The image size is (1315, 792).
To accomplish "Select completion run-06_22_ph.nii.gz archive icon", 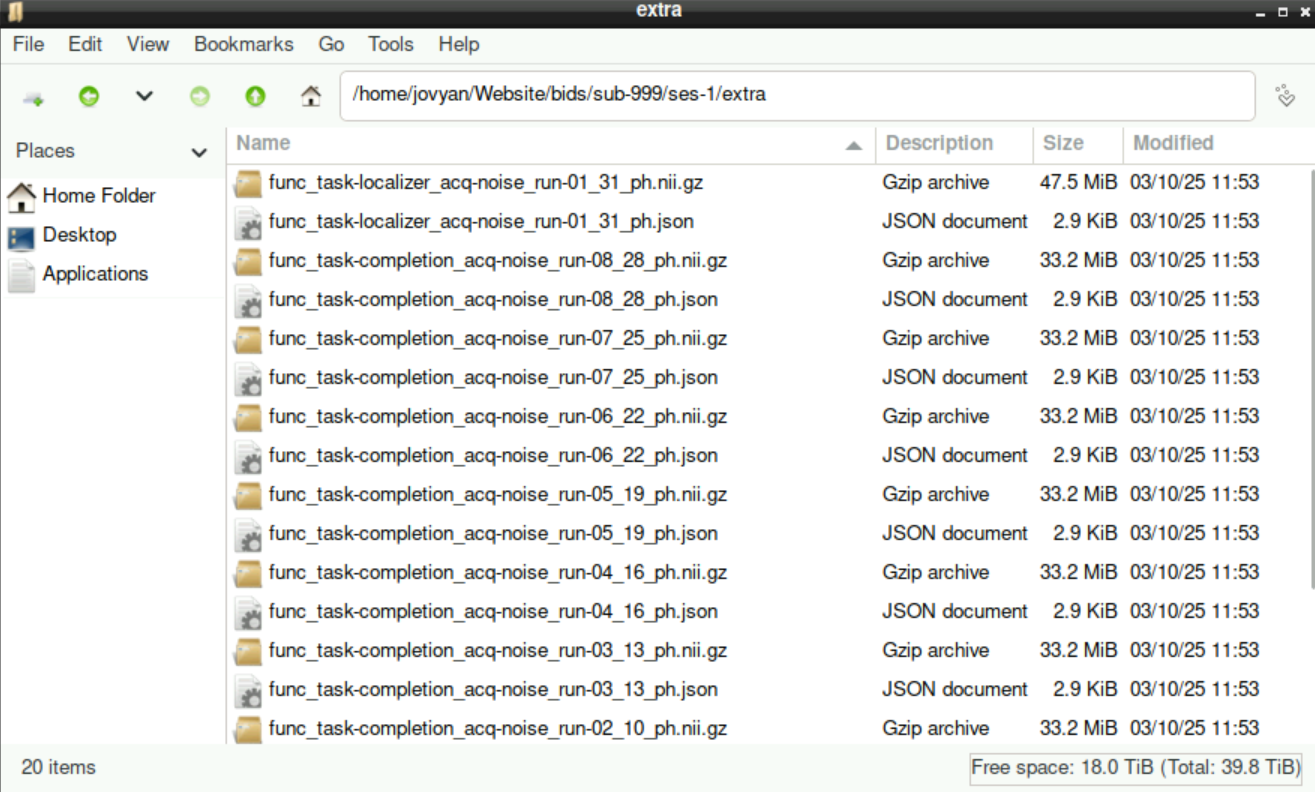I will (248, 417).
